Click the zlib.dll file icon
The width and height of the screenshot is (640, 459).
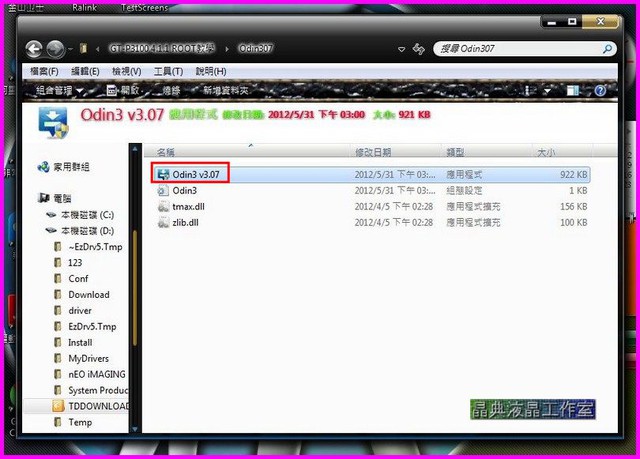(163, 222)
